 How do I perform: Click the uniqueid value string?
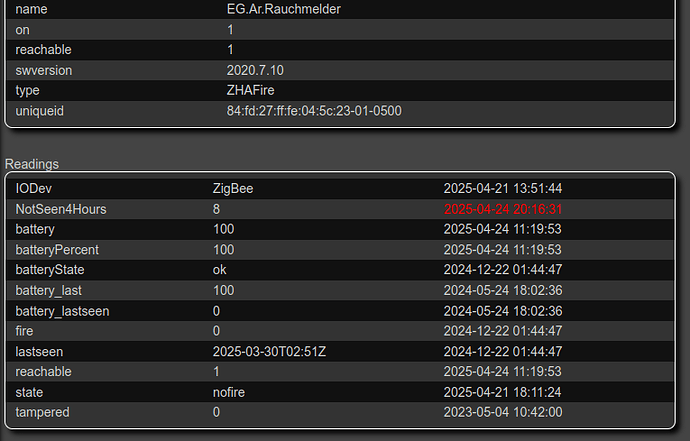pyautogui.click(x=314, y=111)
